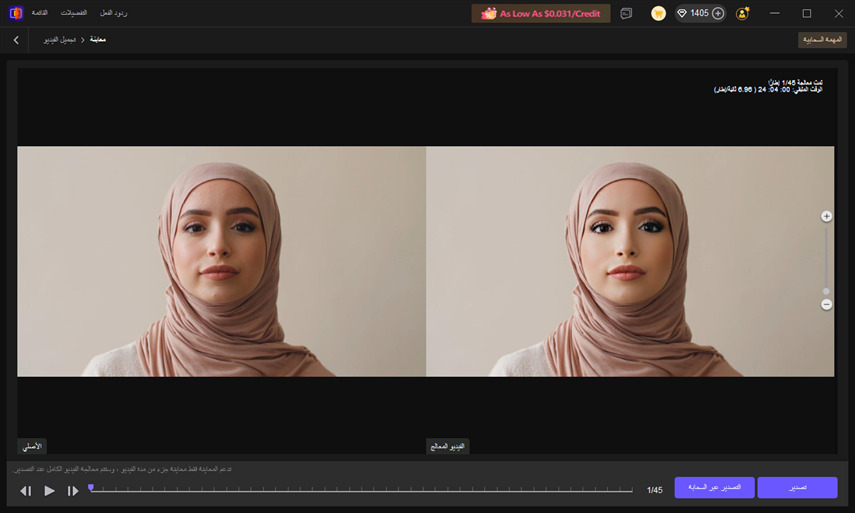
Task: Click the left purple cloud export button
Action: click(x=714, y=487)
